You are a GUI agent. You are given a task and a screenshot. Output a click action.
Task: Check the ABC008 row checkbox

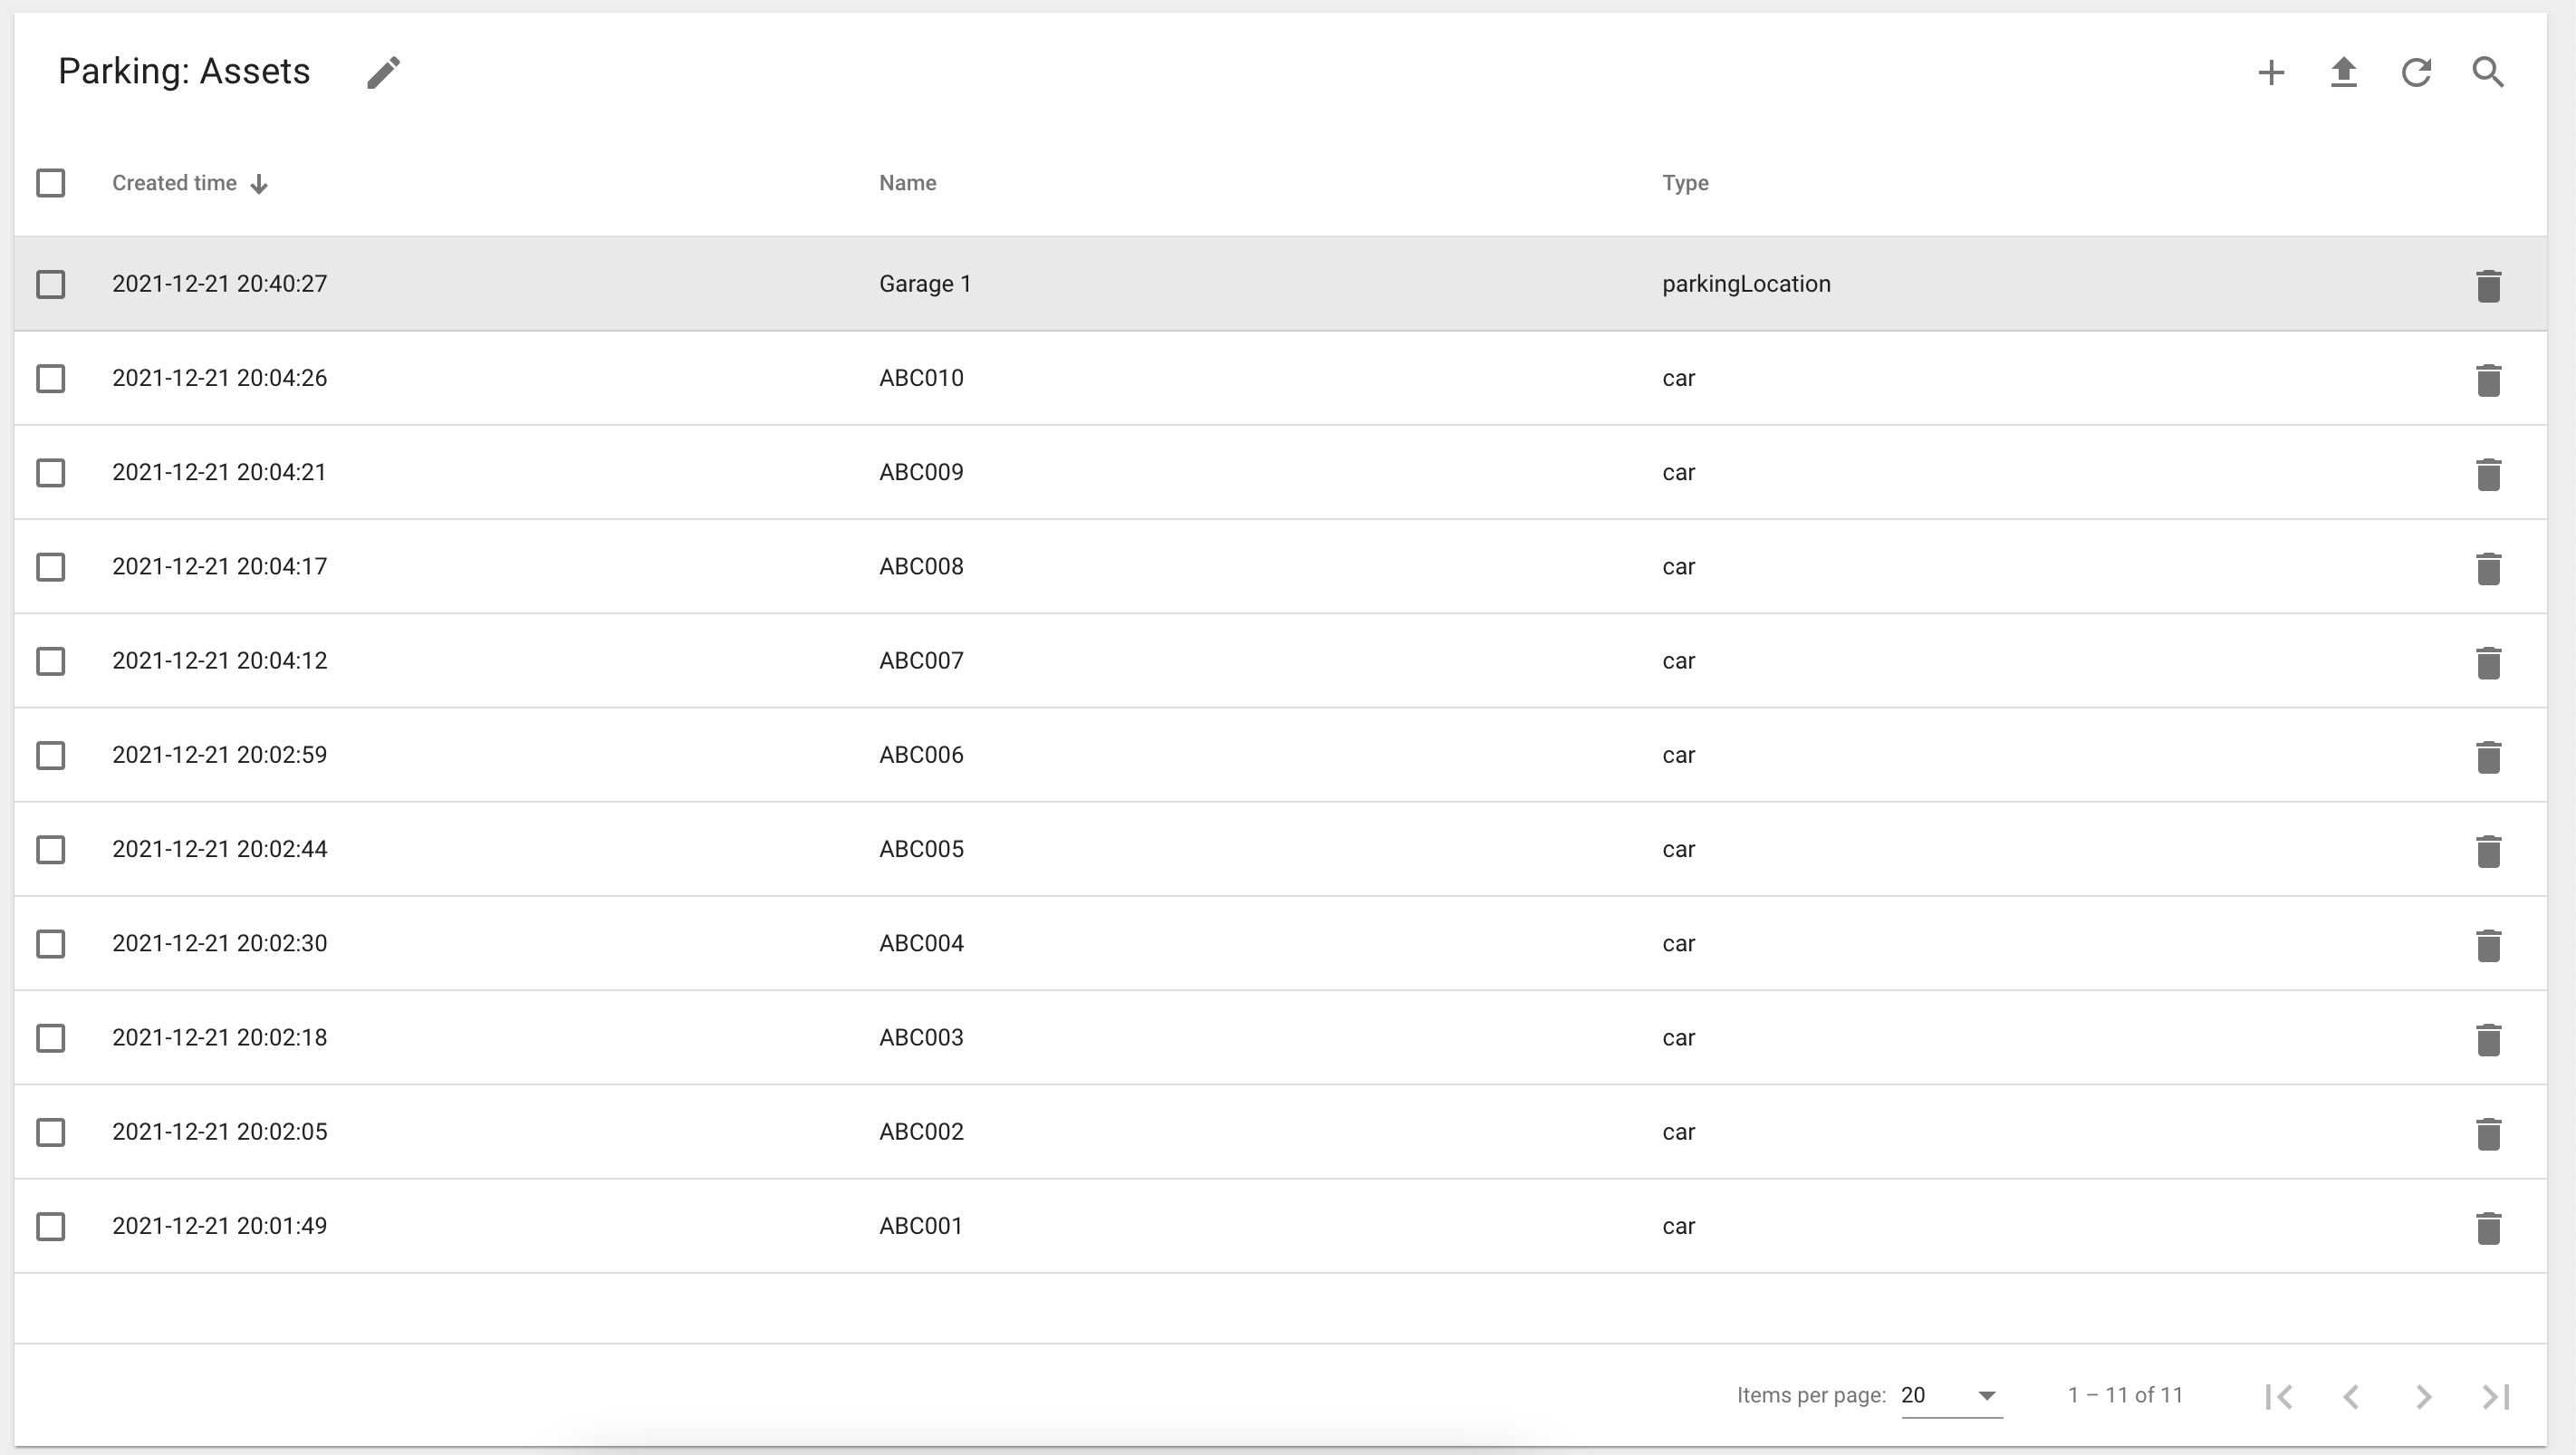click(51, 567)
